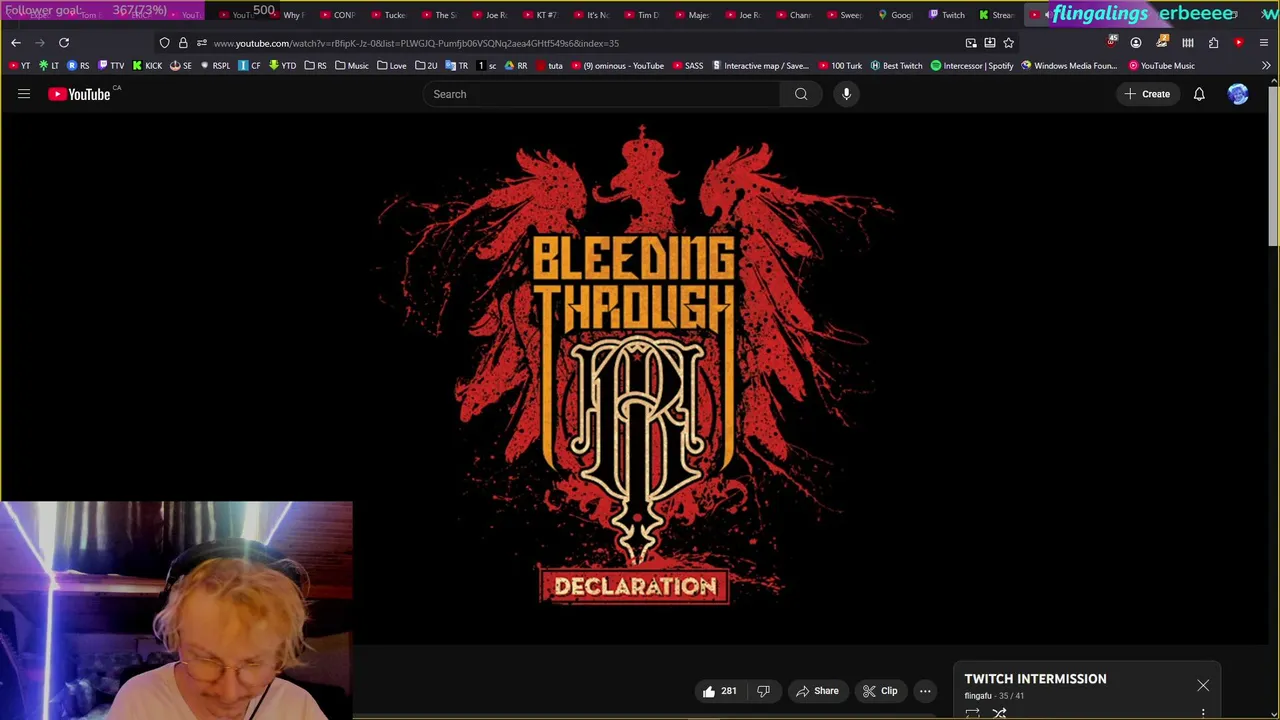View site security padlock info
Image resolution: width=1280 pixels, height=720 pixels.
183,43
